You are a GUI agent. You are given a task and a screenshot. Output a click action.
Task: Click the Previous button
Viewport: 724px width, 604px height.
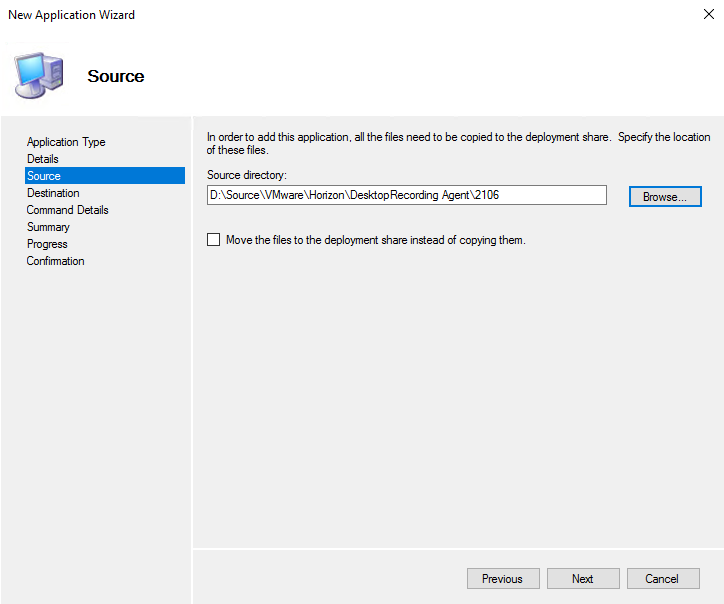point(502,579)
